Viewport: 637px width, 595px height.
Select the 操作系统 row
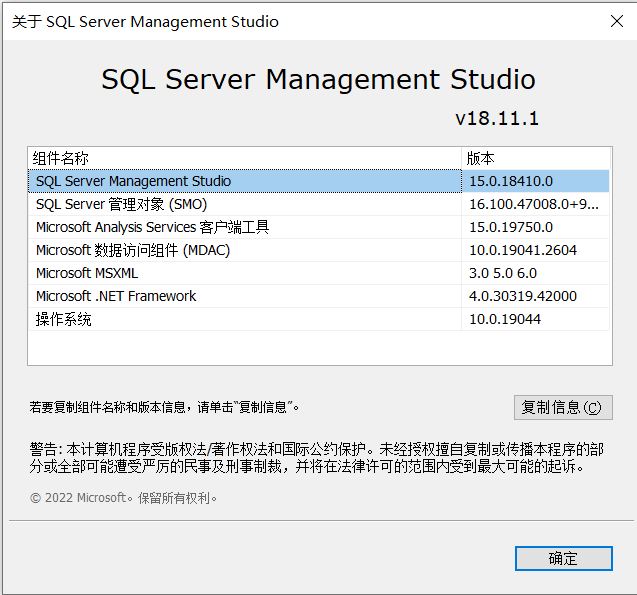[64, 319]
